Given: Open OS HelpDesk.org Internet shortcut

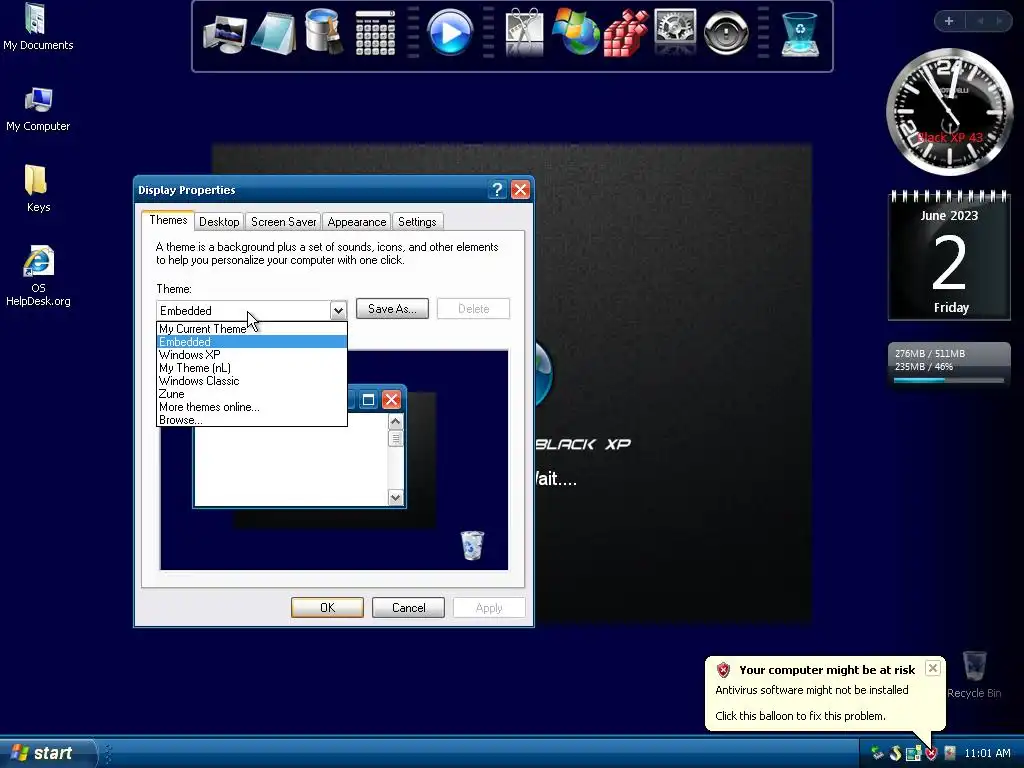Looking at the screenshot, I should pyautogui.click(x=38, y=276).
